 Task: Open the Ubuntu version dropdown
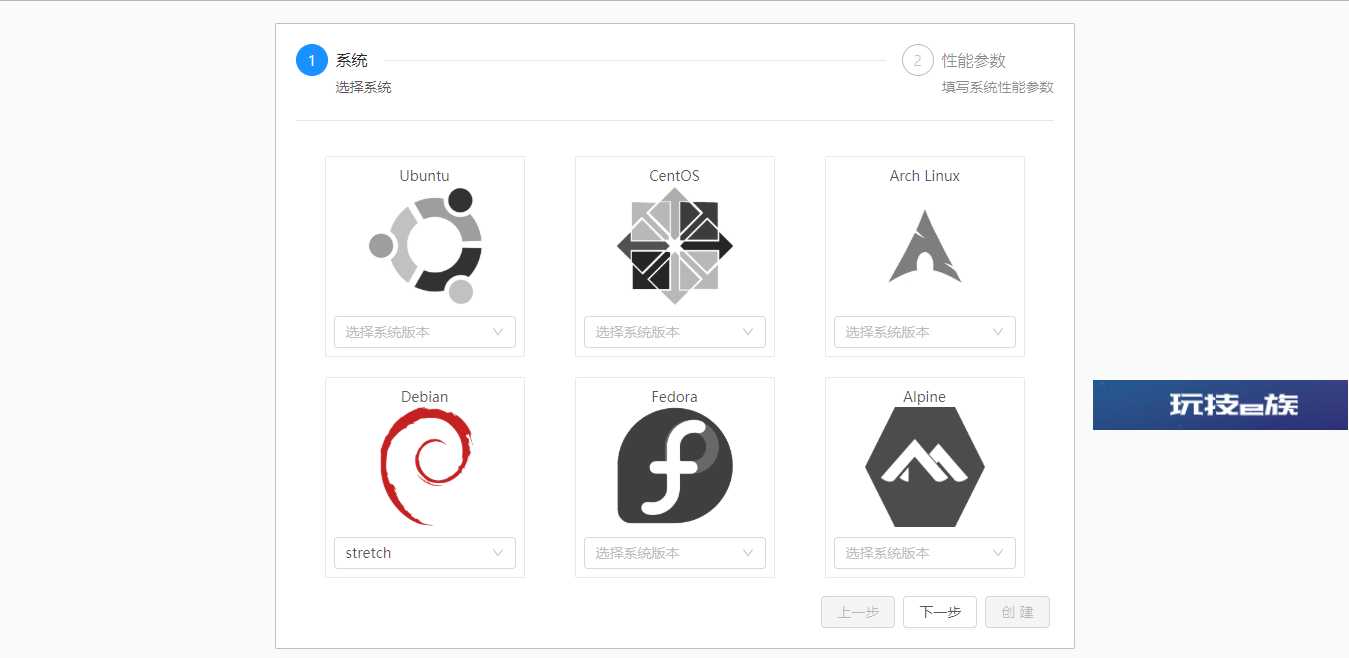(425, 332)
